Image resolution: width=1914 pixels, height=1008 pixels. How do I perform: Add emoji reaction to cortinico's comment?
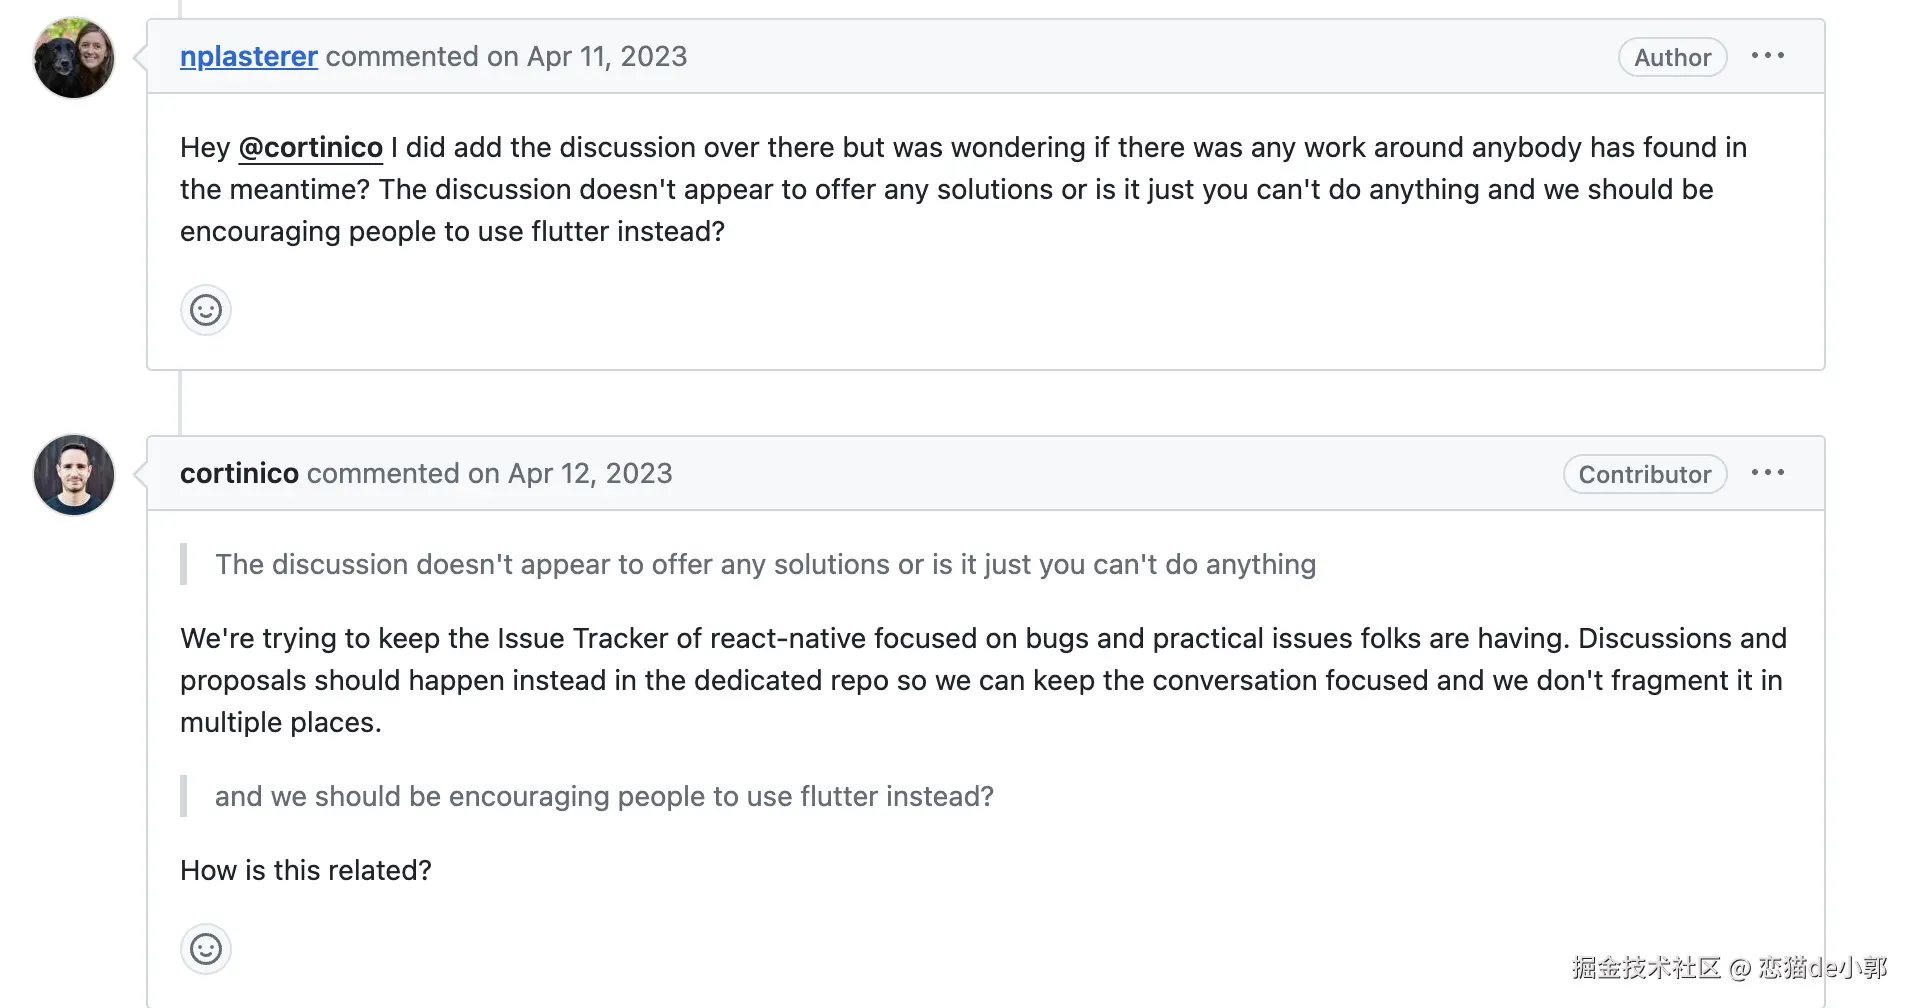(x=206, y=949)
